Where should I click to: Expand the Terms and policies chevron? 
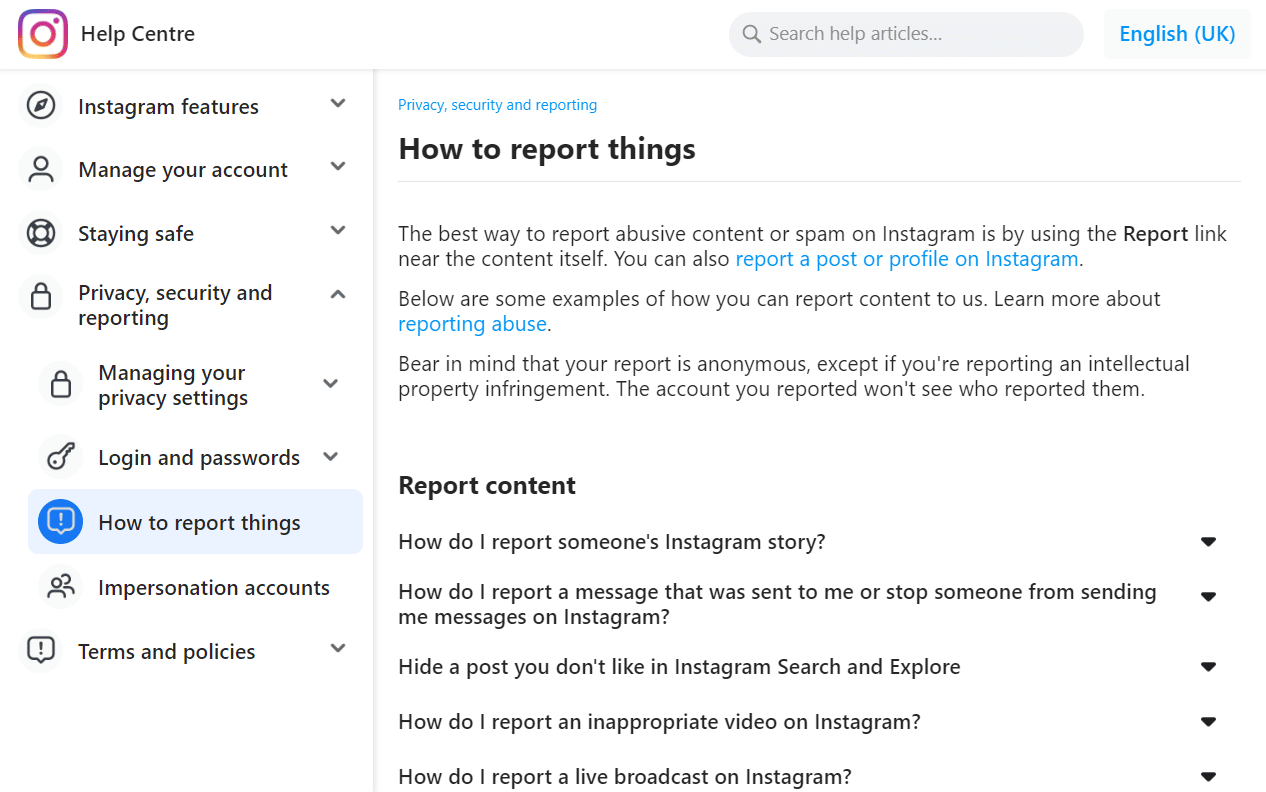(x=338, y=648)
